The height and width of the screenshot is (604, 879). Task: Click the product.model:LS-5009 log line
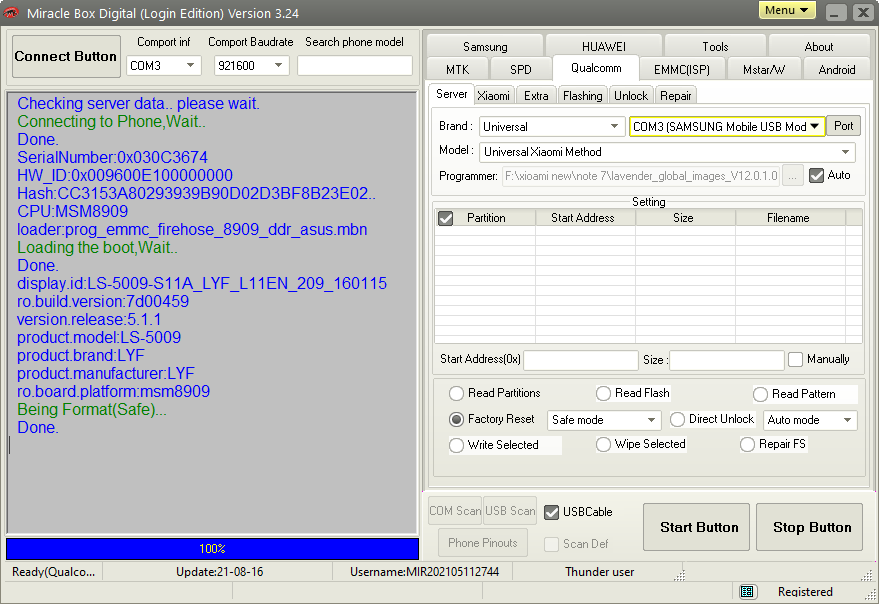(99, 337)
